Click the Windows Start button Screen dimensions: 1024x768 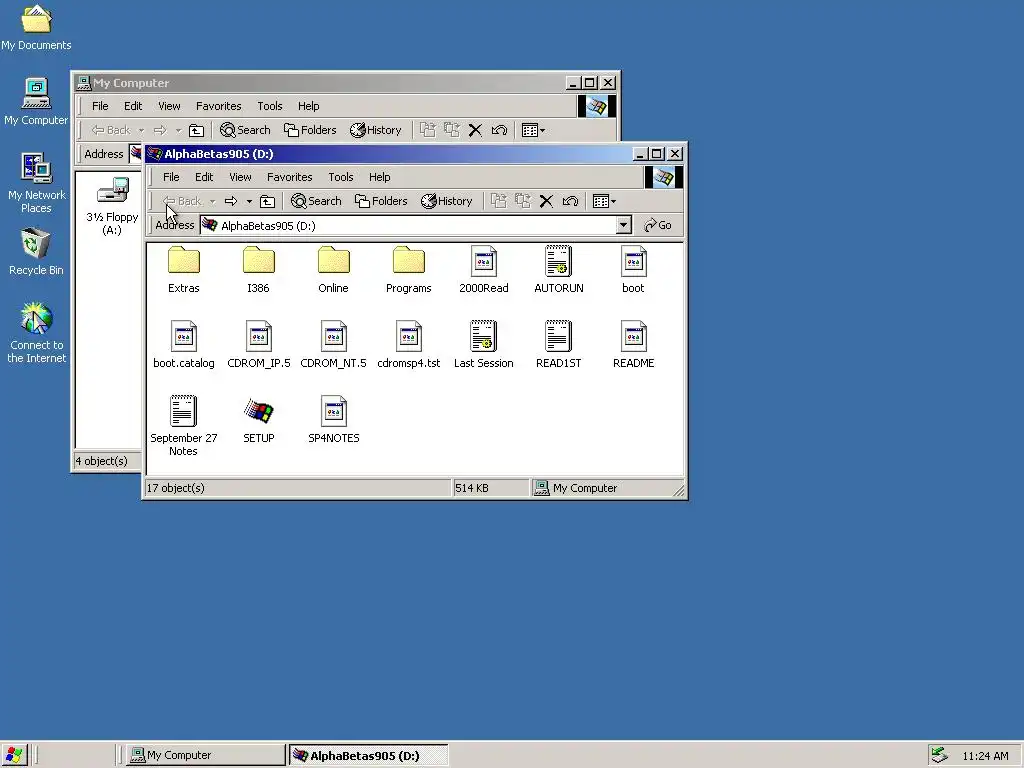(14, 756)
